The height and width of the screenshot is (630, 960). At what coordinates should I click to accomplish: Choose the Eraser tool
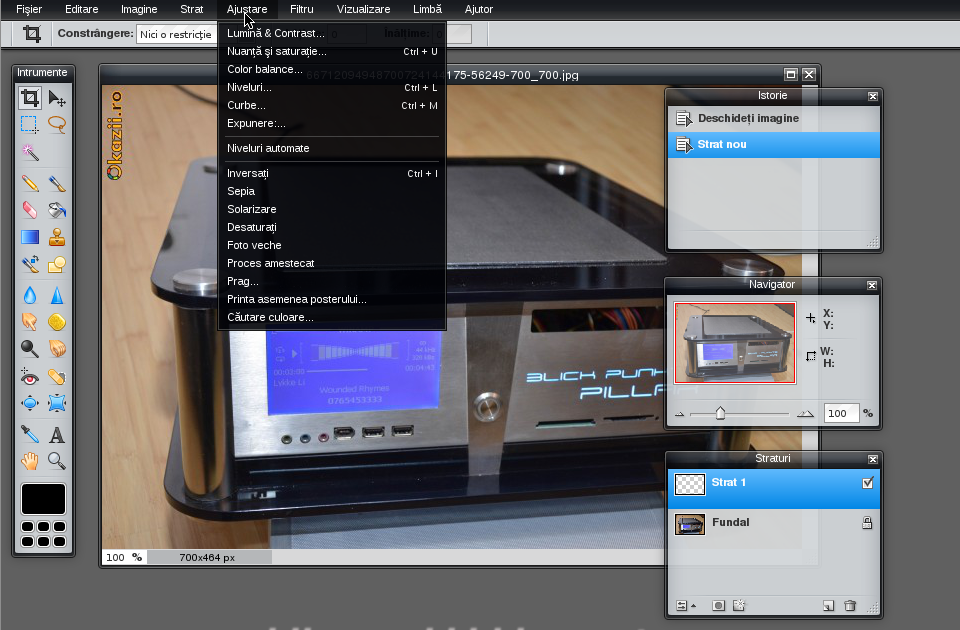pyautogui.click(x=29, y=210)
